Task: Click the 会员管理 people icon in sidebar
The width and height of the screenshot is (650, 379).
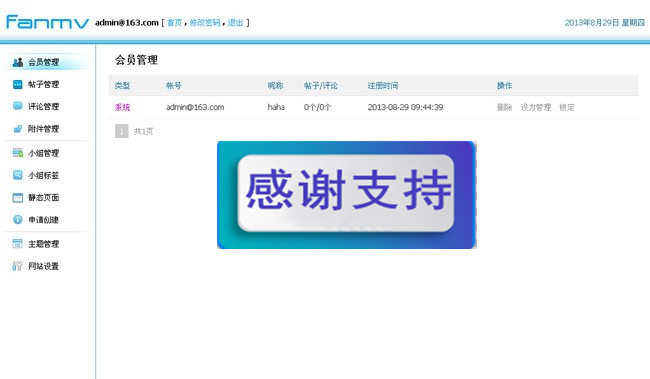Action: click(x=17, y=62)
